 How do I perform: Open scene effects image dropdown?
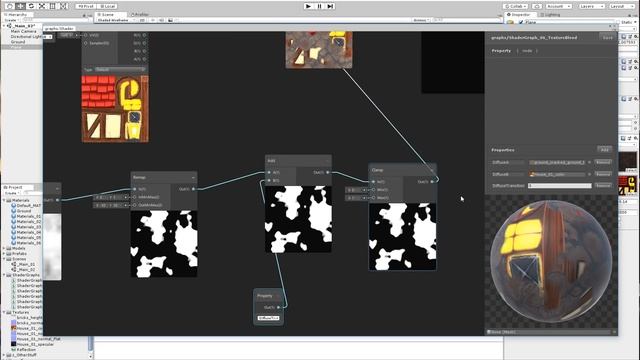pos(171,20)
